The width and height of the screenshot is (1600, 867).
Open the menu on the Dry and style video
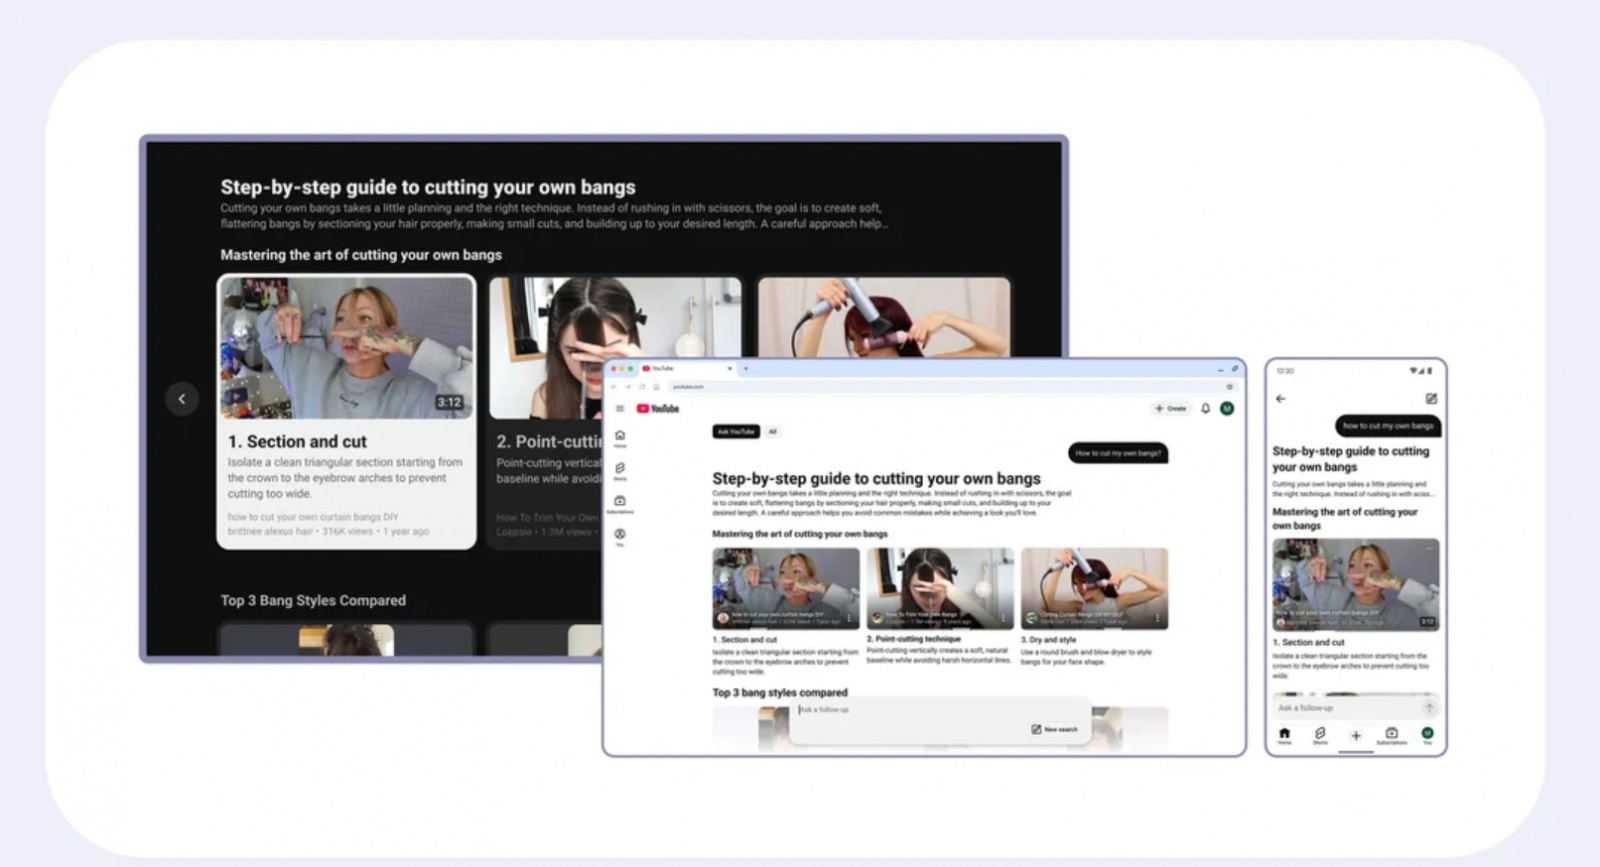click(1157, 618)
